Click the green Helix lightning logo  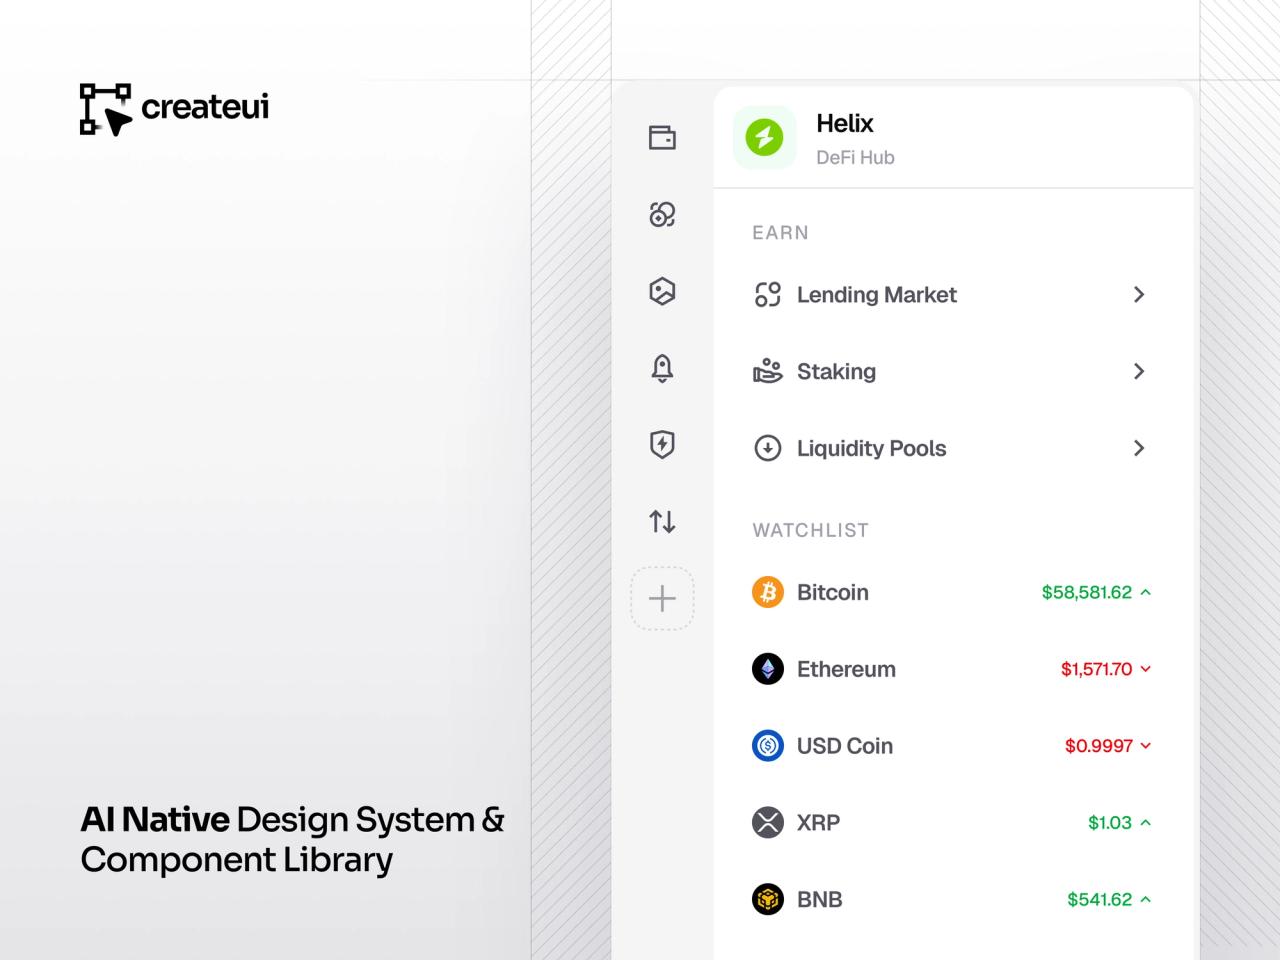click(x=765, y=137)
